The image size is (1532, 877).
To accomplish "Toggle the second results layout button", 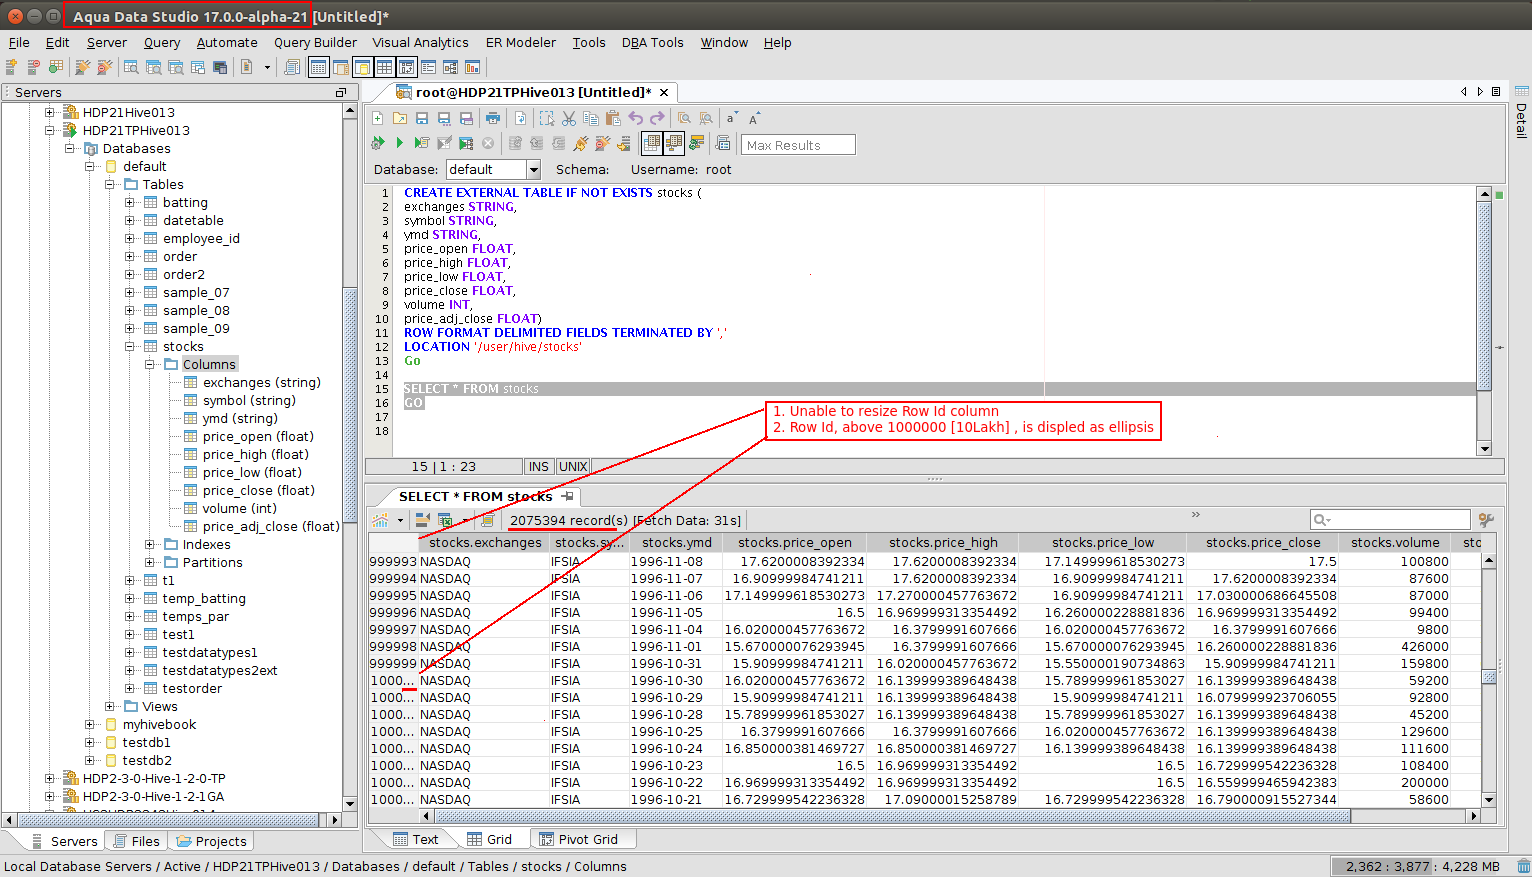I will click(x=674, y=144).
